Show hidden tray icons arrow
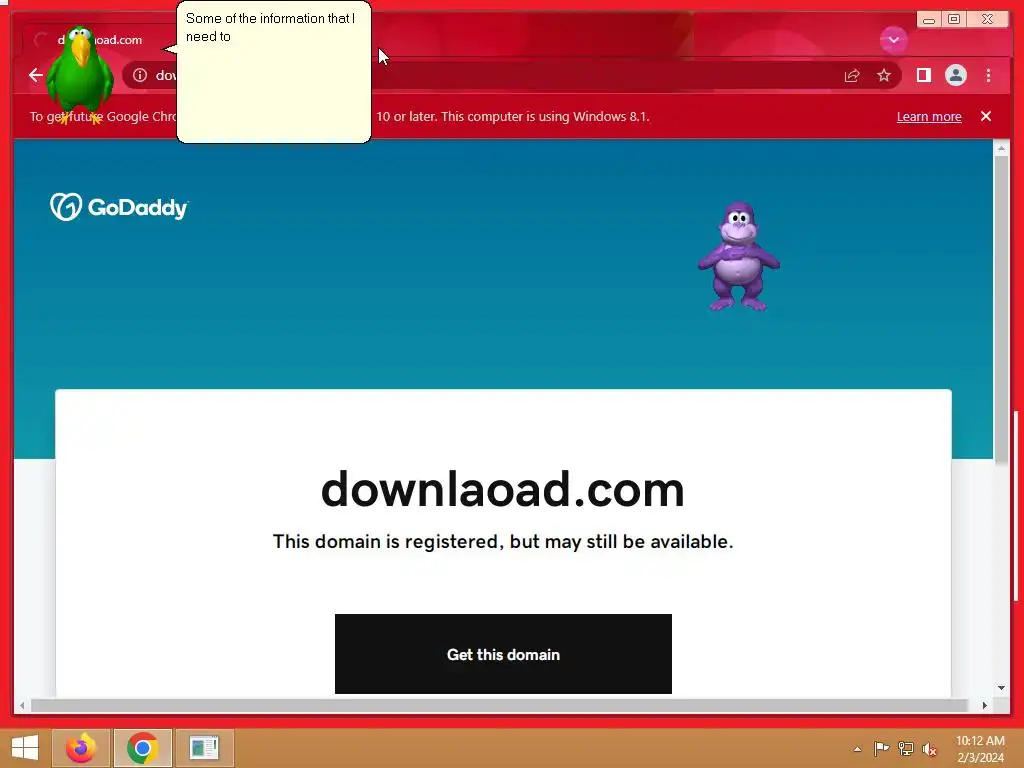 pyautogui.click(x=857, y=749)
